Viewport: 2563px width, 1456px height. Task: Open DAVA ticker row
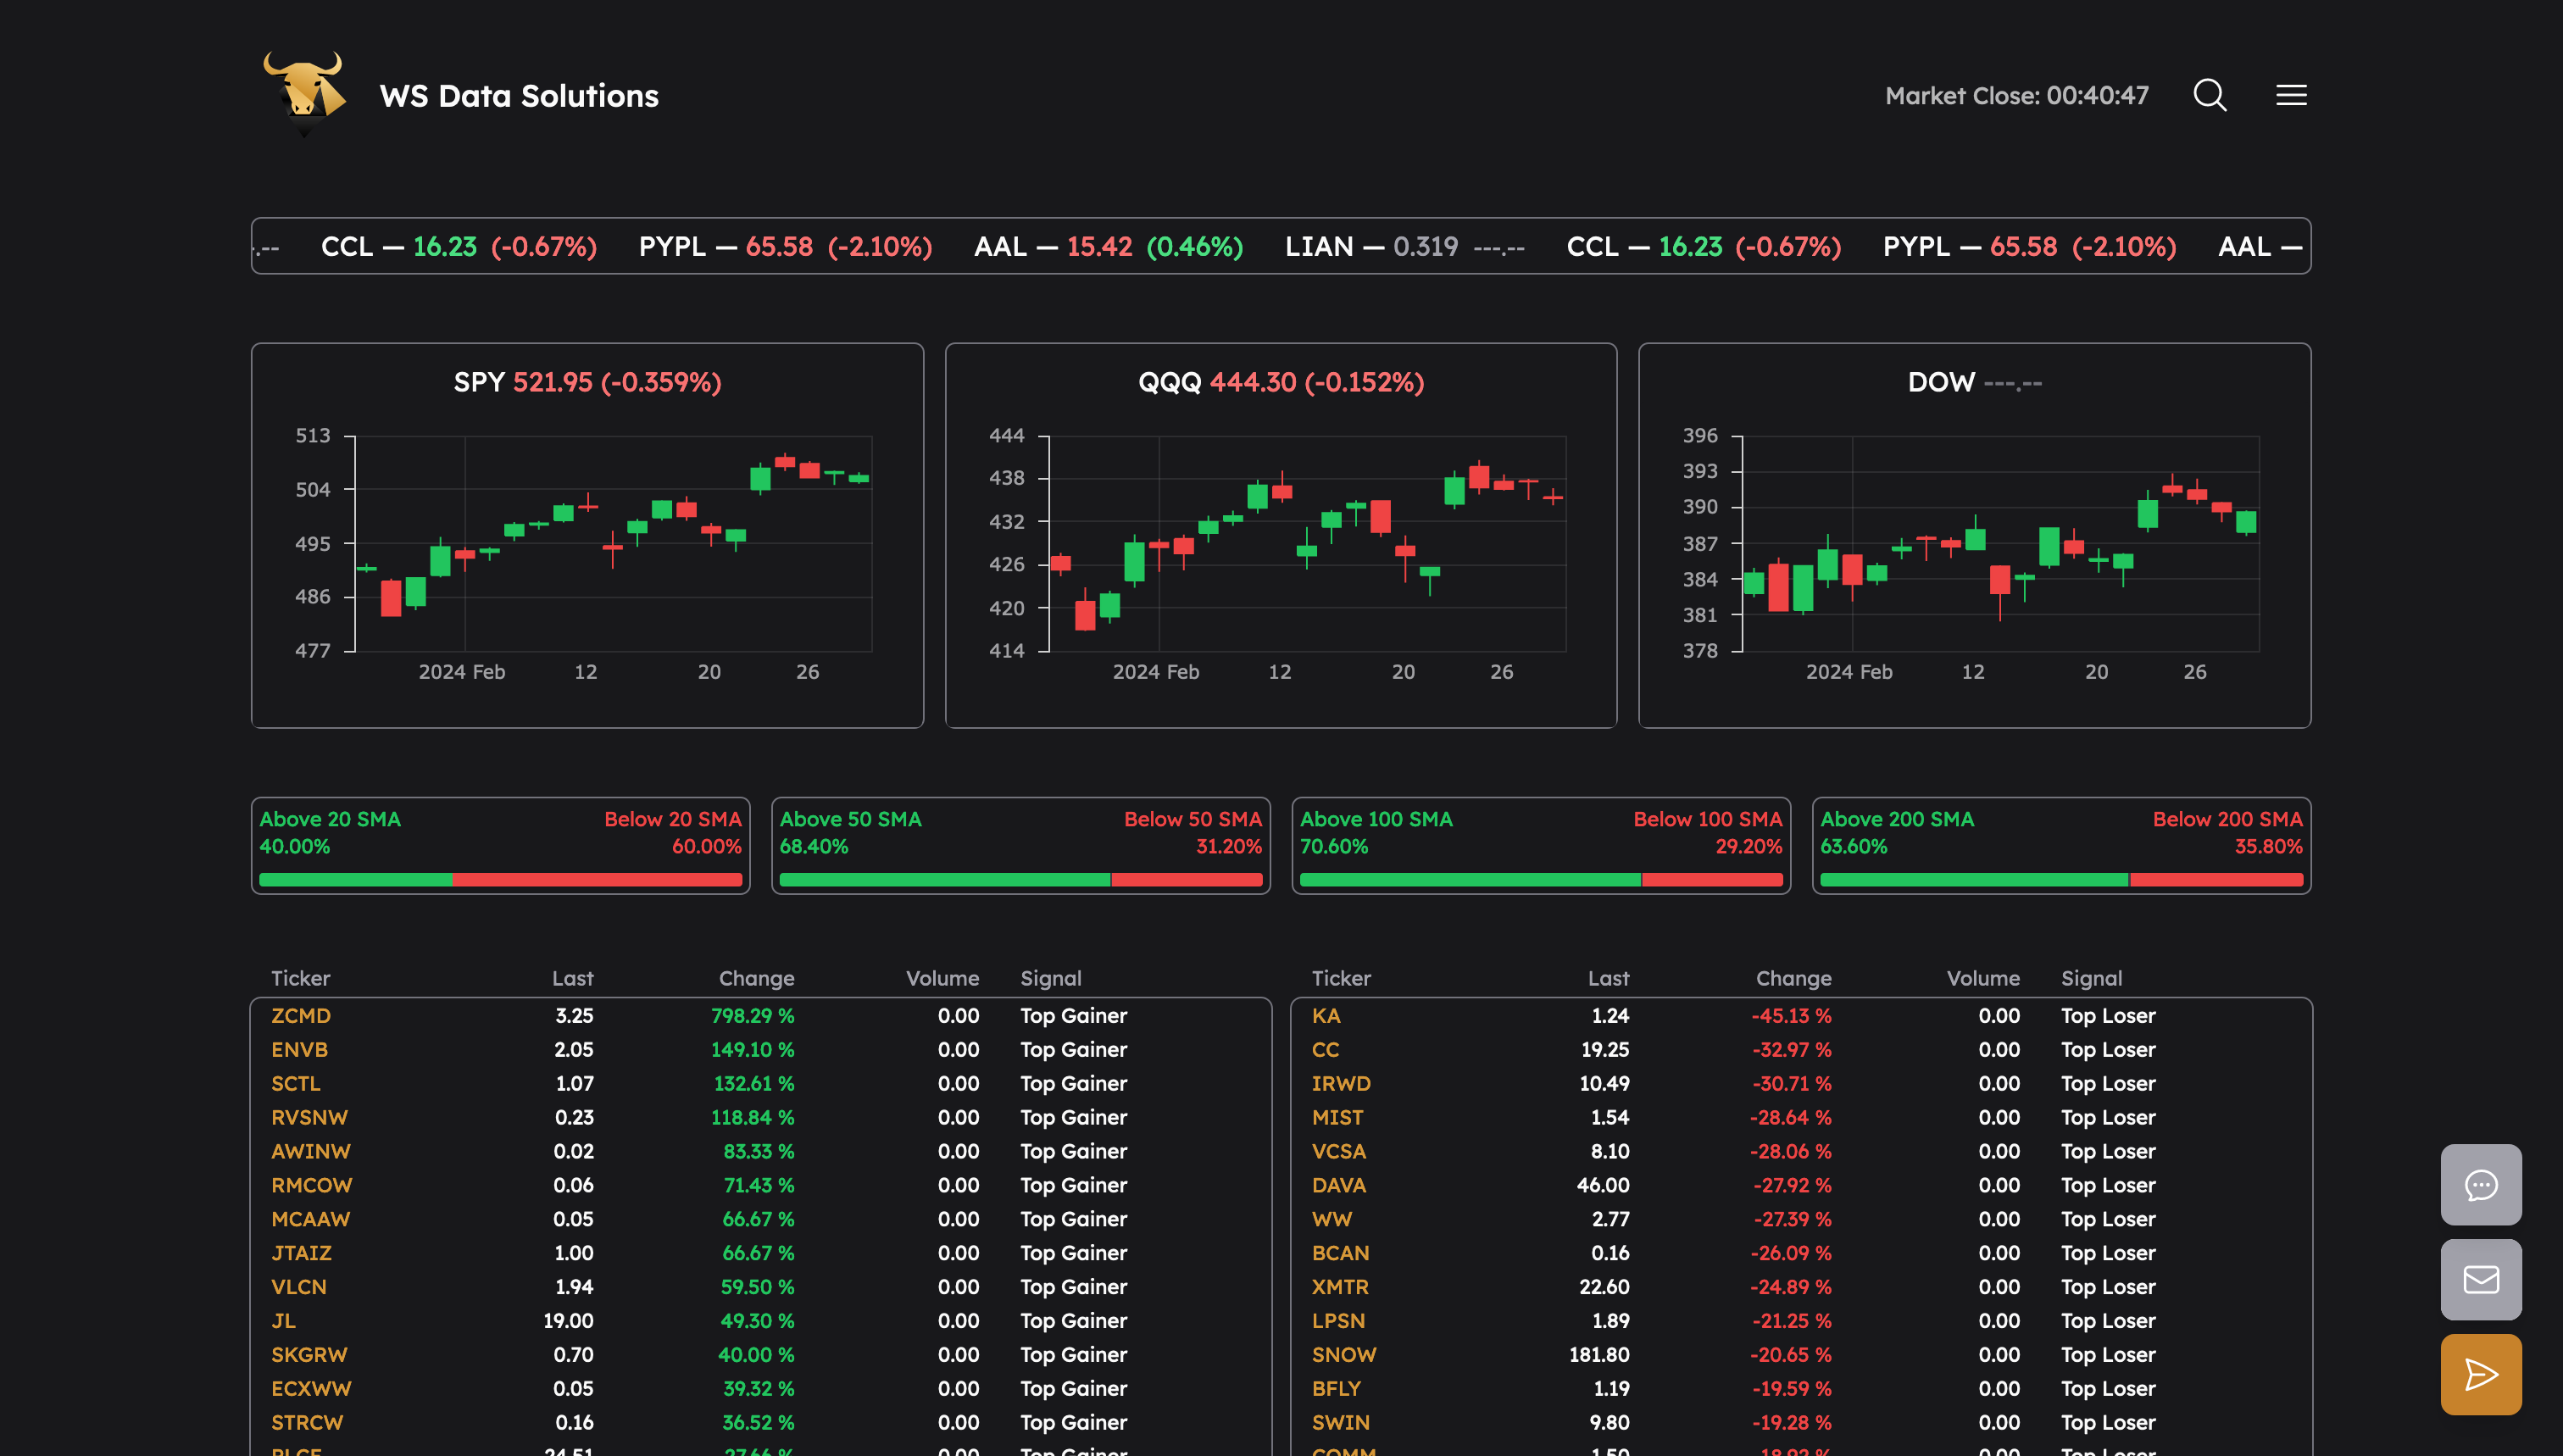(x=1801, y=1186)
